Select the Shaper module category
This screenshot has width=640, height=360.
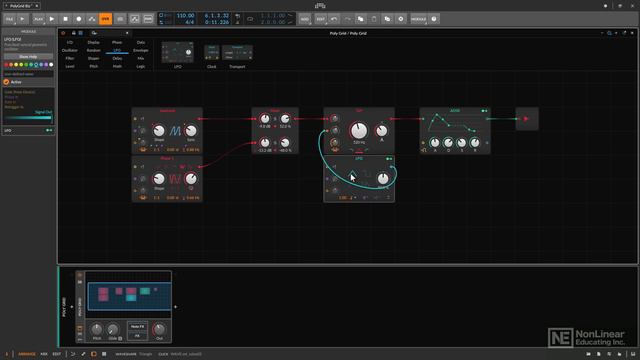pos(93,58)
